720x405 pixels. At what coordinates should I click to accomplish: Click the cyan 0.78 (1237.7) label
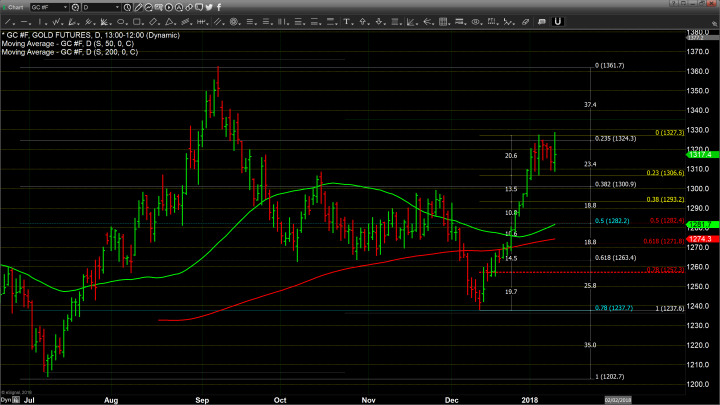click(613, 308)
